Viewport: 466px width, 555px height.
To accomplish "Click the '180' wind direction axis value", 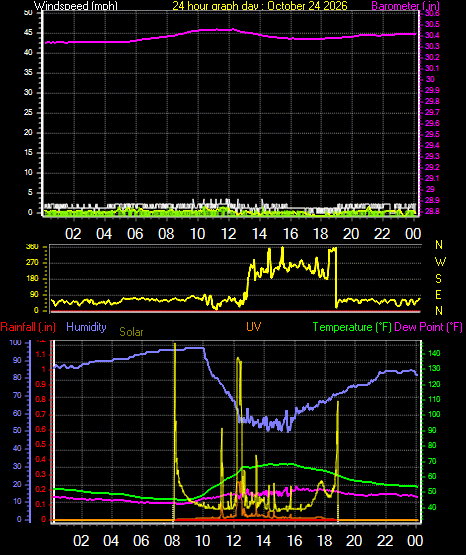I will tap(32, 279).
